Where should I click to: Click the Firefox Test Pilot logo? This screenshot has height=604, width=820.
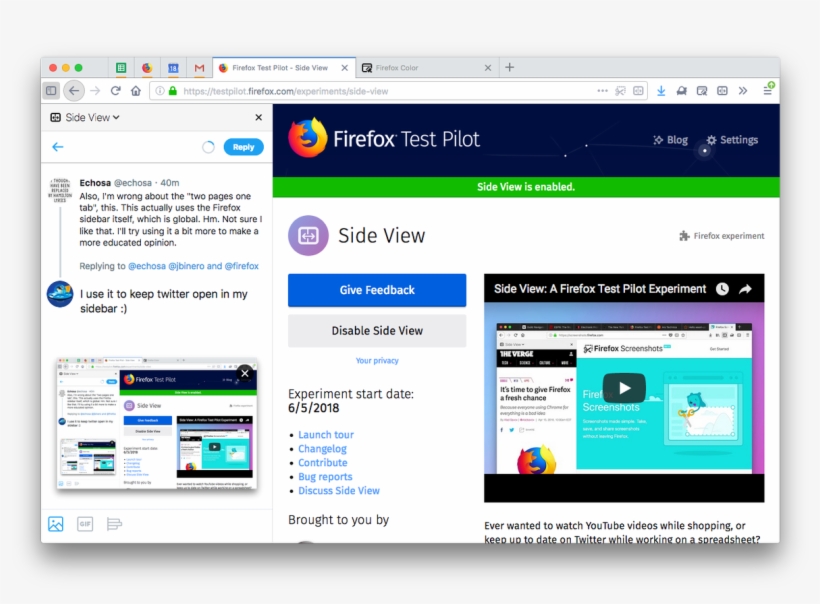pyautogui.click(x=383, y=138)
